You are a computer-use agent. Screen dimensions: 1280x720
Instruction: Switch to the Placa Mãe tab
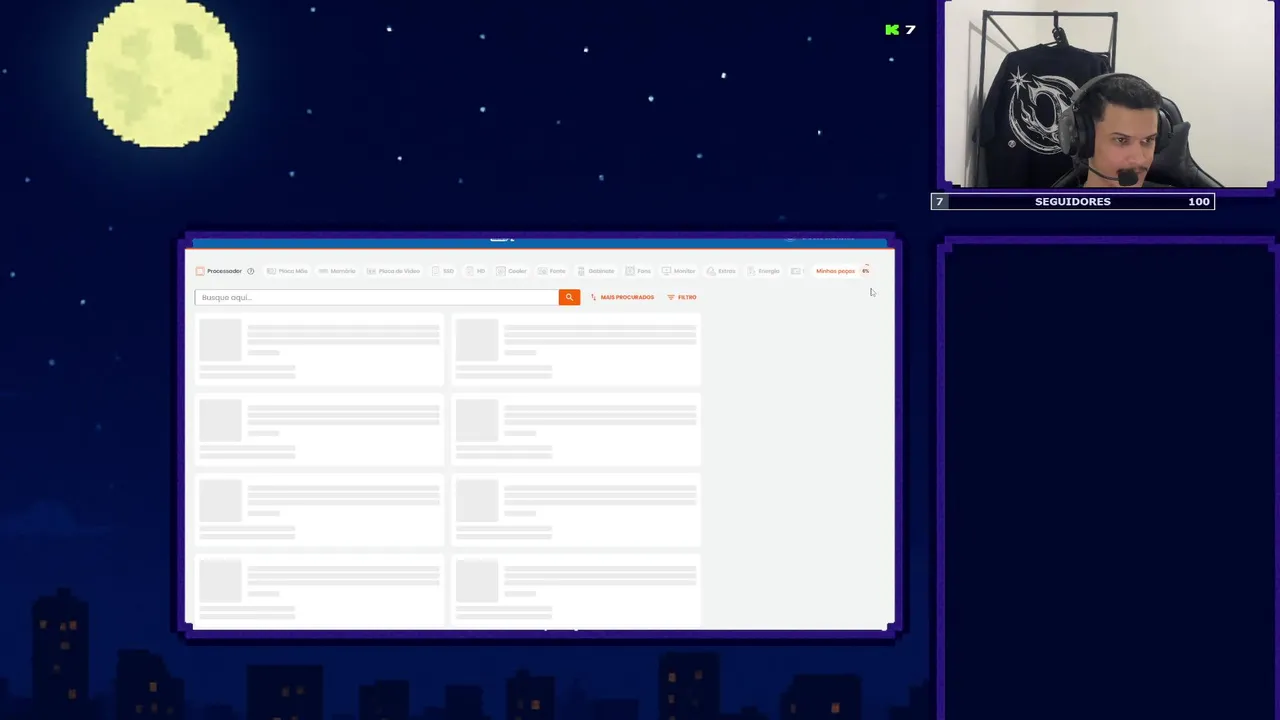click(287, 271)
